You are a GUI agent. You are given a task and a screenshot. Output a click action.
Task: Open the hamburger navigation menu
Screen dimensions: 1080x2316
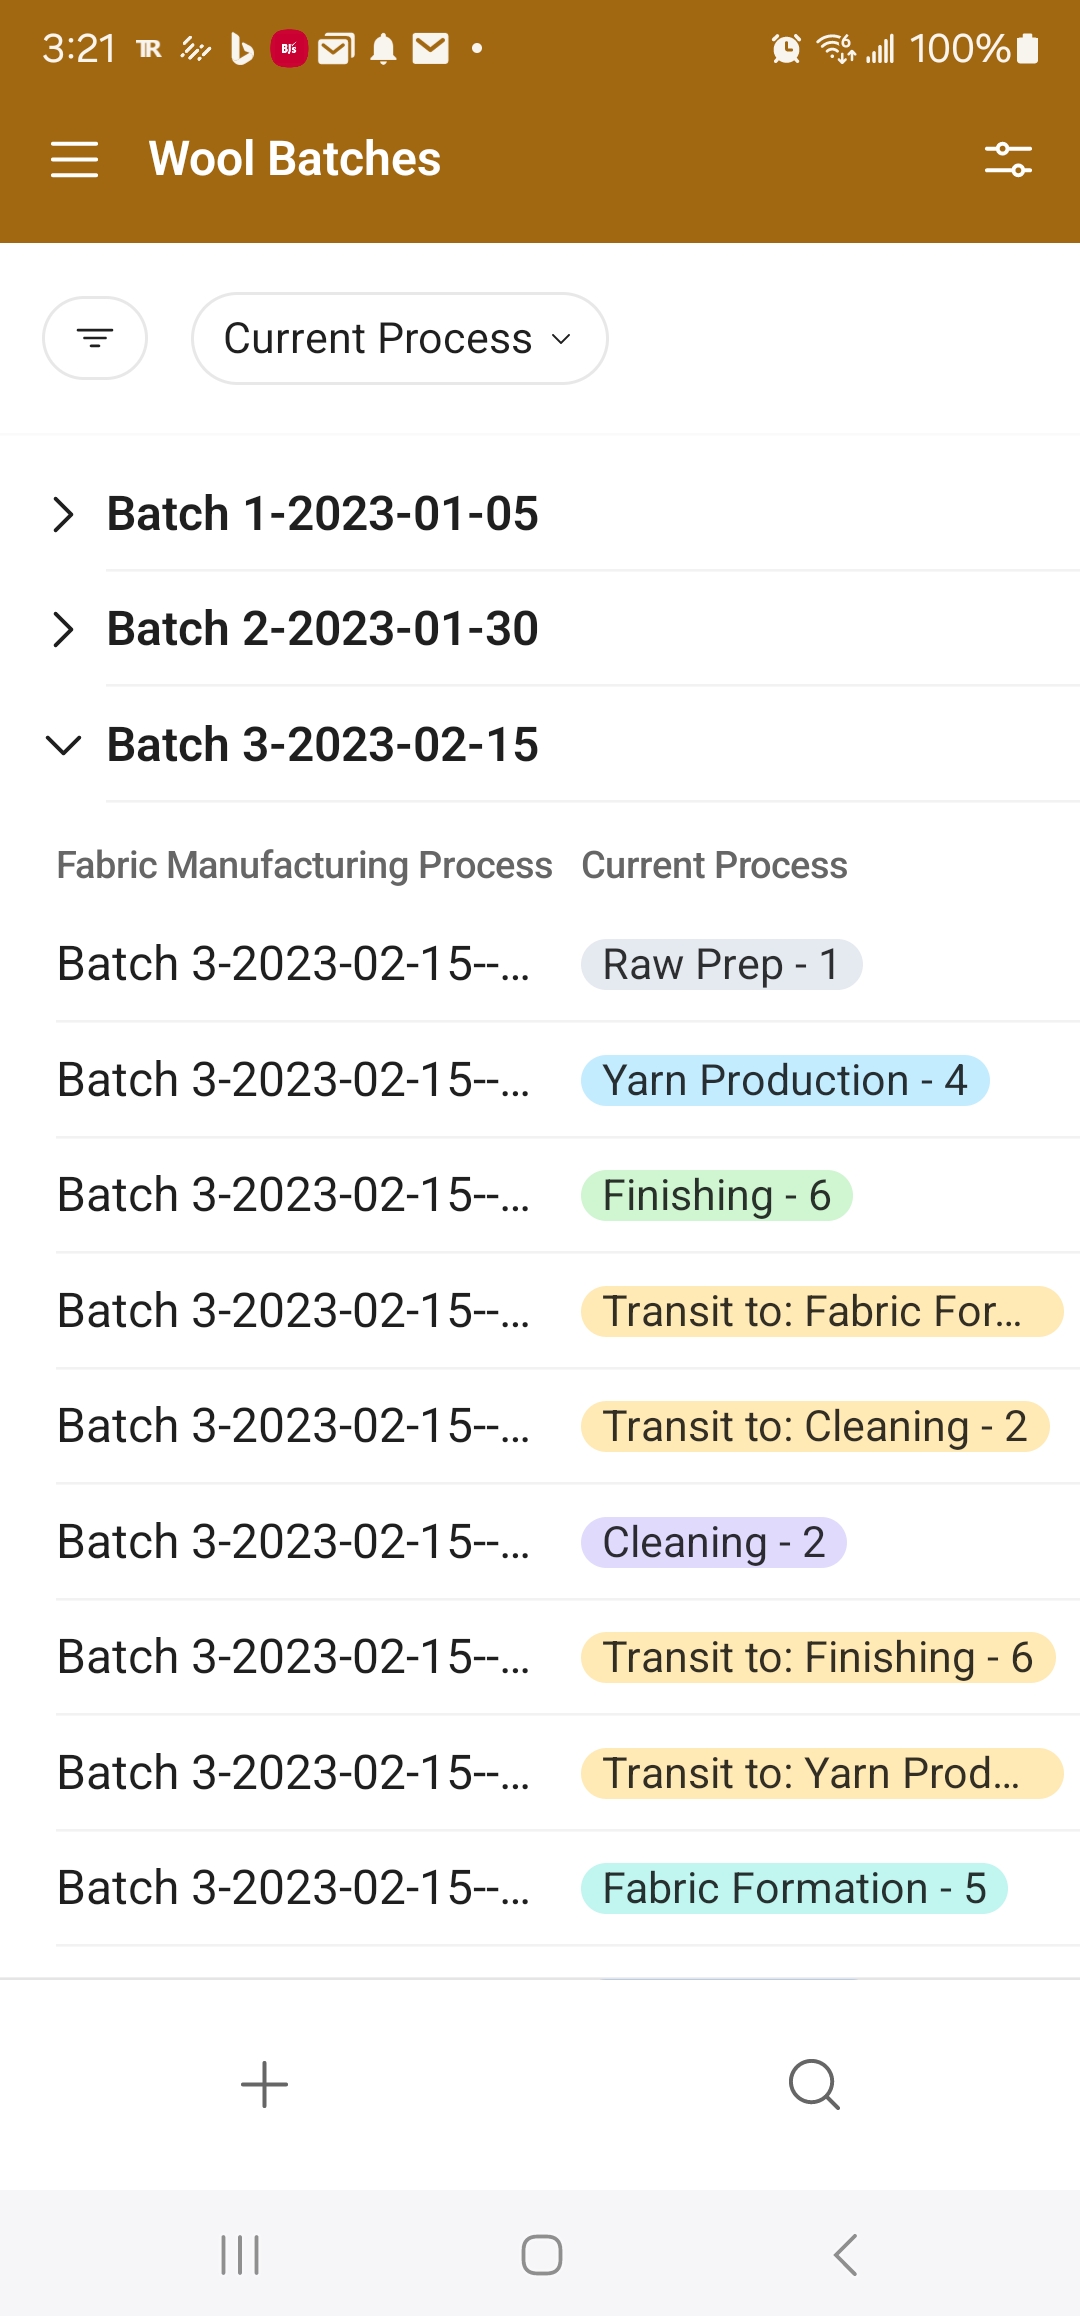click(74, 159)
